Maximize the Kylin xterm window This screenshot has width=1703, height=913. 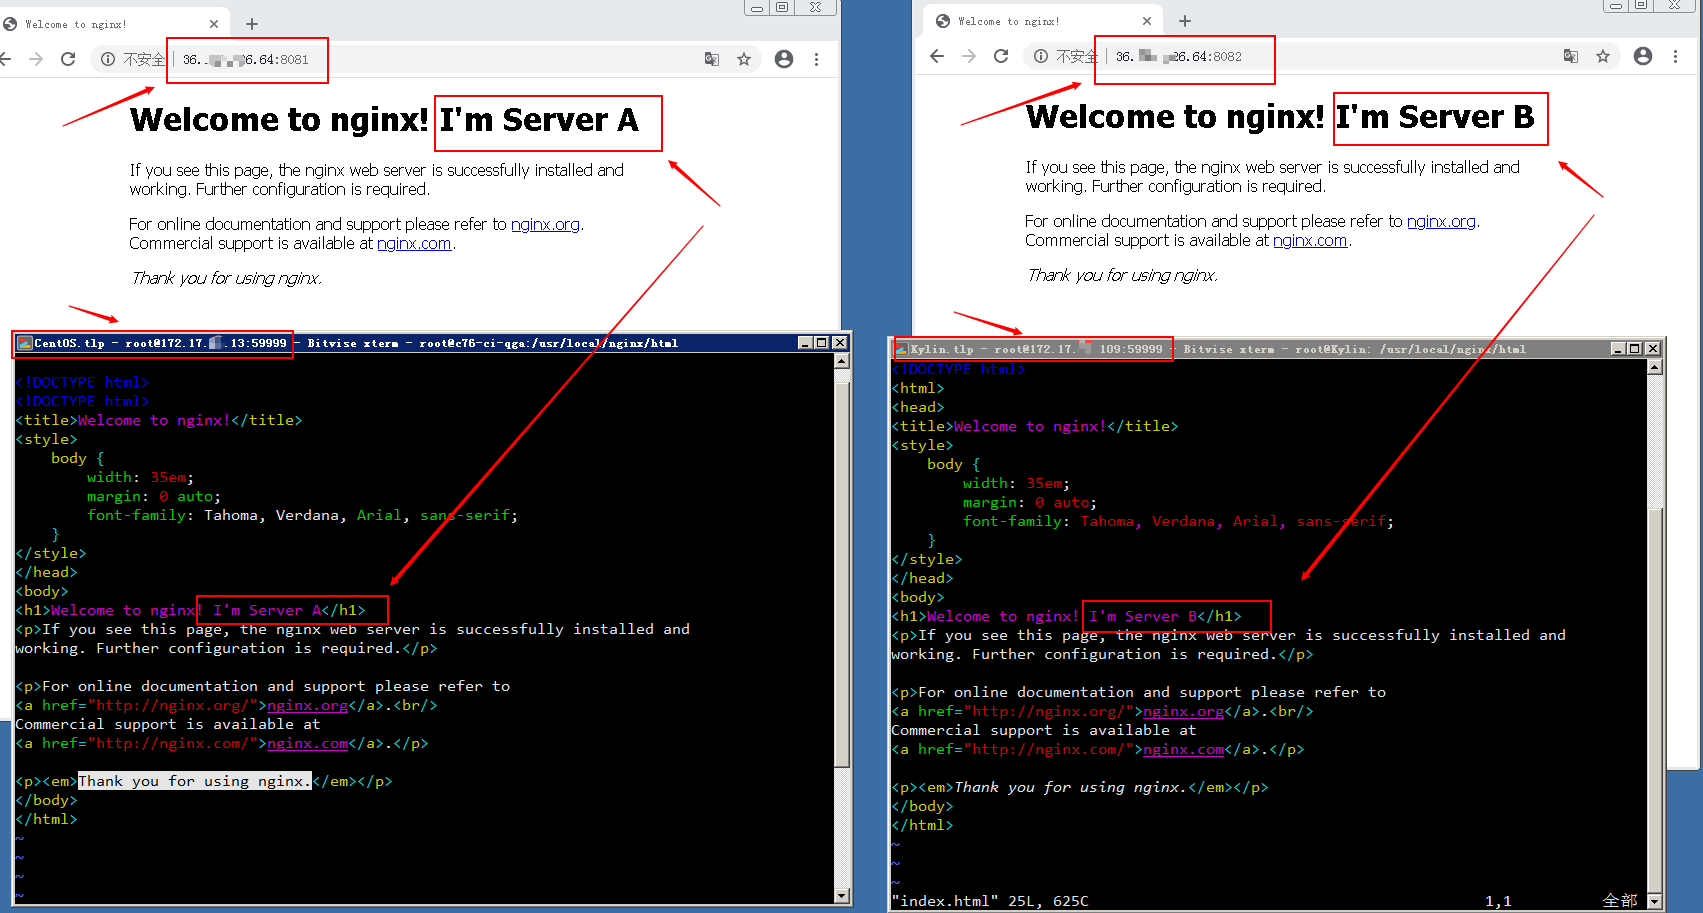(1634, 349)
